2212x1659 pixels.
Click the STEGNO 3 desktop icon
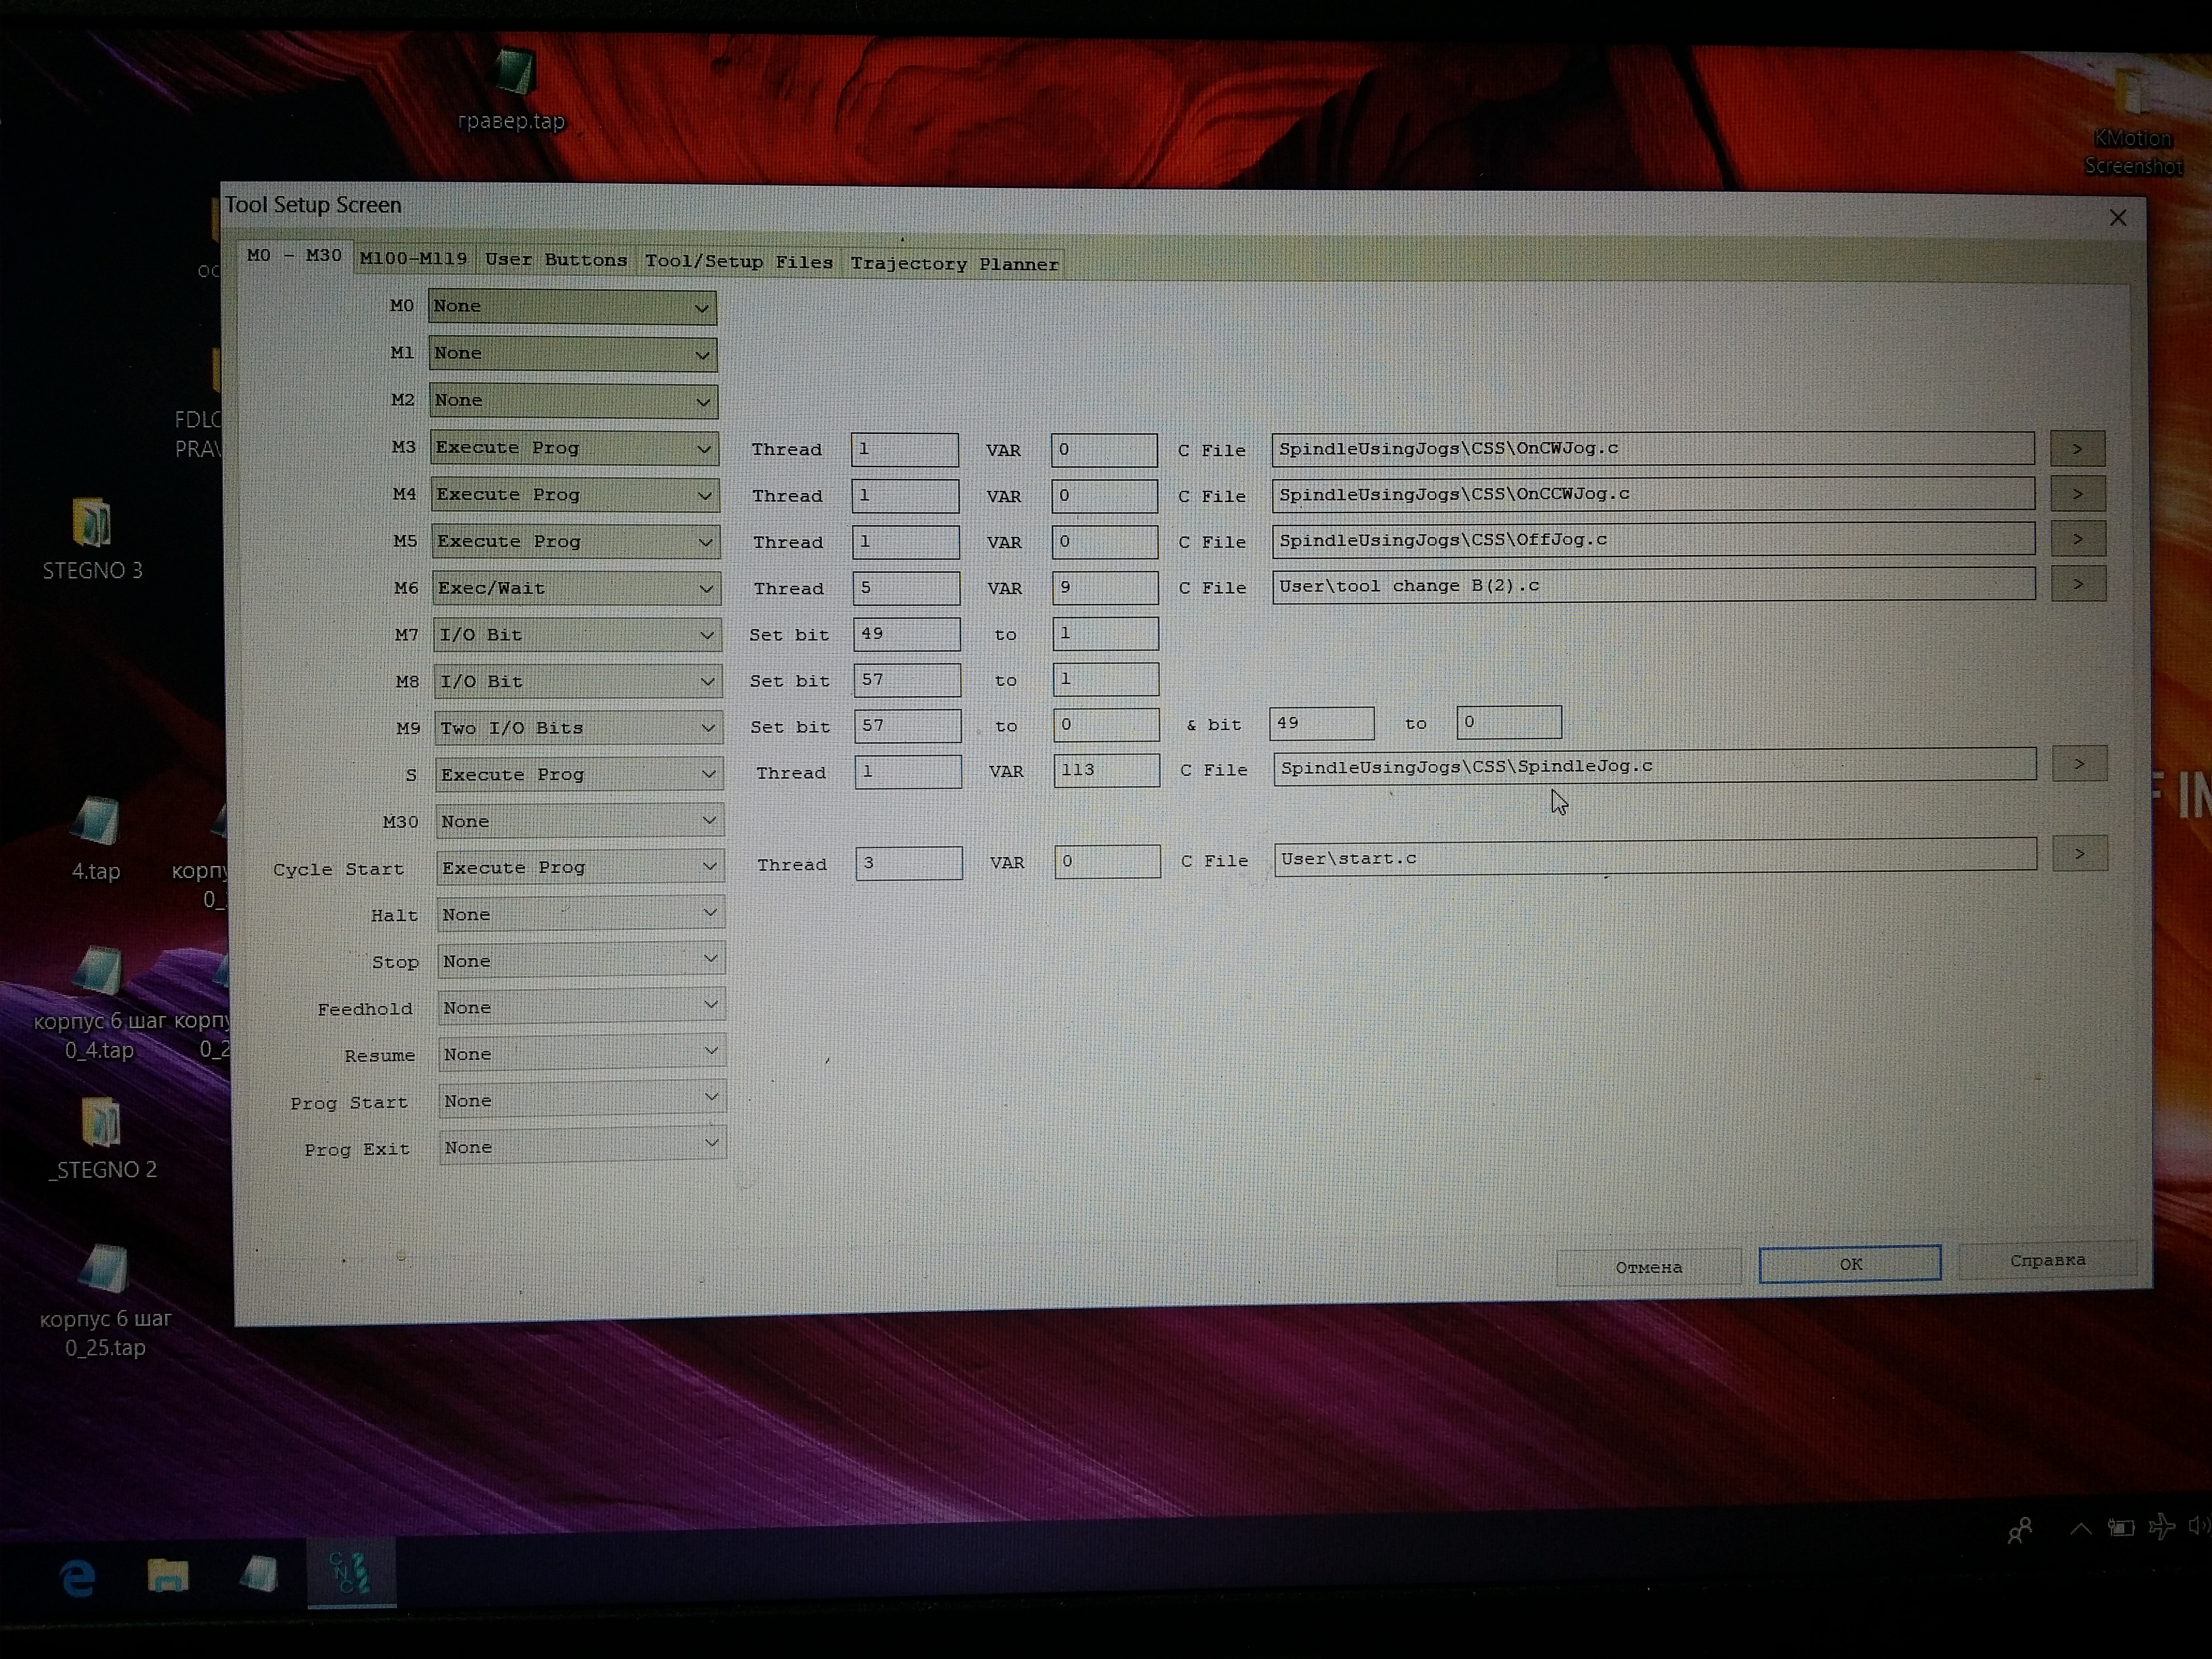[92, 523]
